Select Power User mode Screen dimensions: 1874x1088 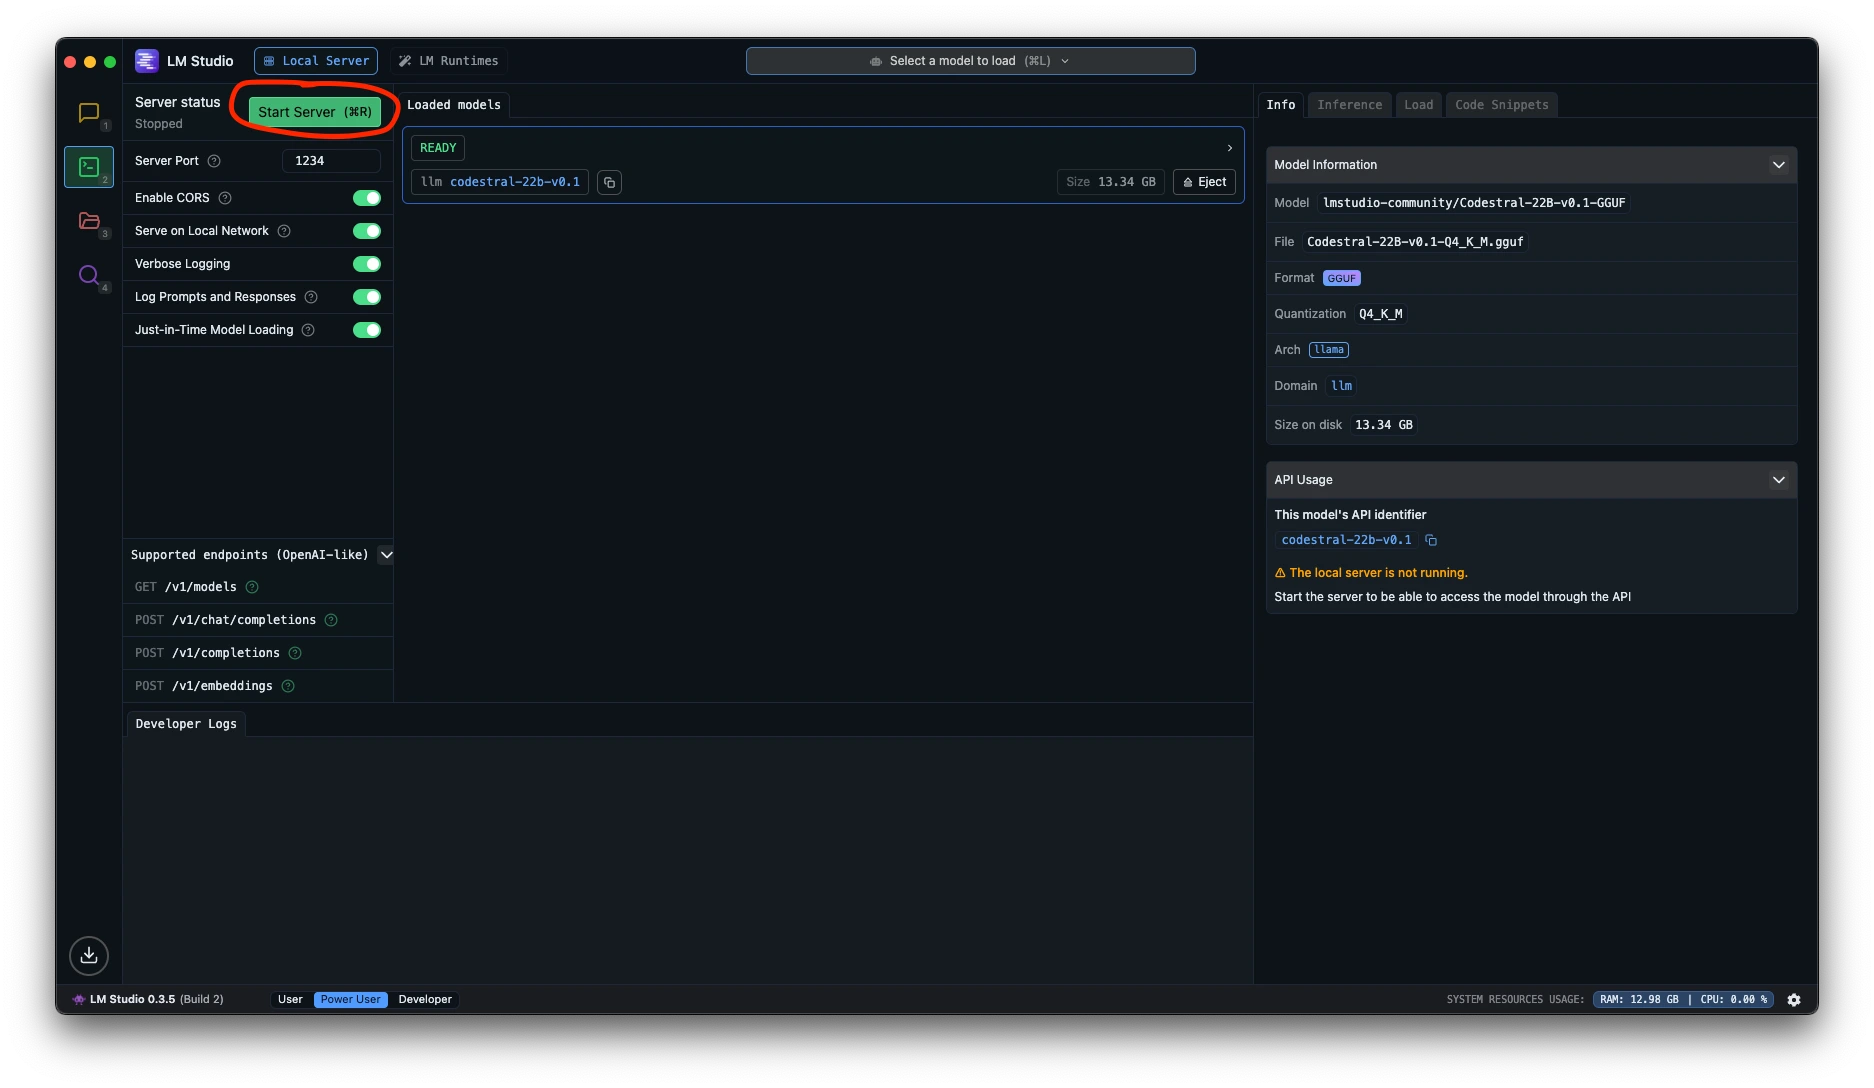[x=350, y=999]
